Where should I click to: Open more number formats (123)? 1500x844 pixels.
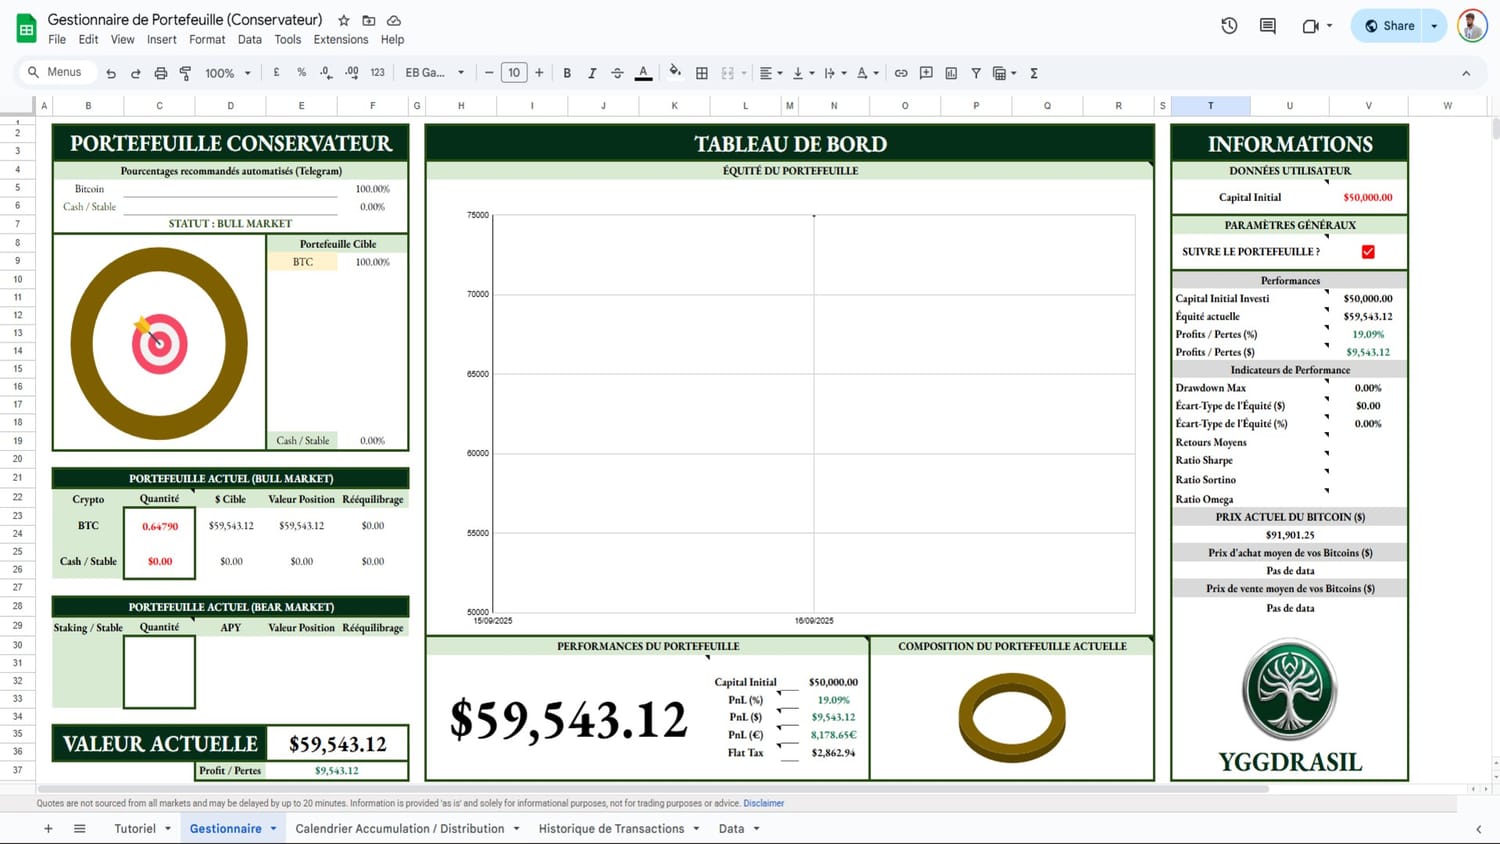tap(377, 73)
